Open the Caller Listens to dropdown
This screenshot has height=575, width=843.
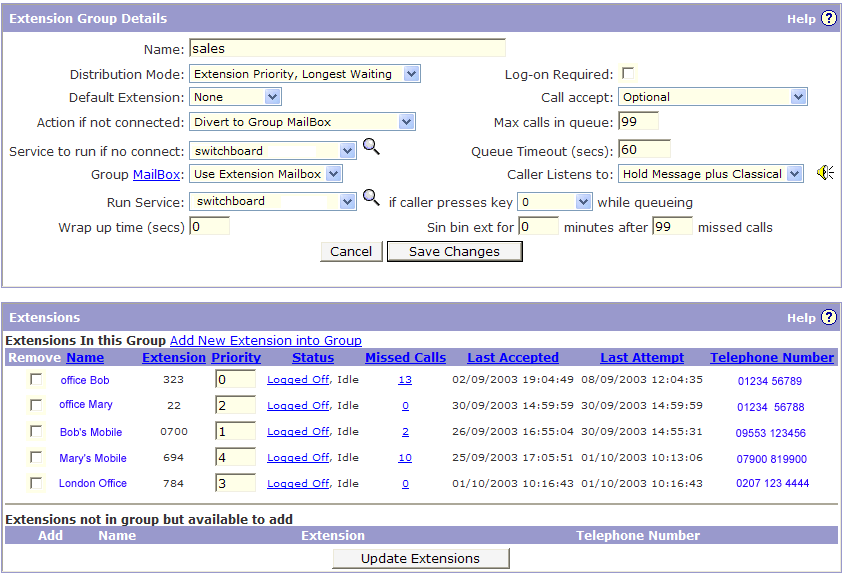point(711,174)
